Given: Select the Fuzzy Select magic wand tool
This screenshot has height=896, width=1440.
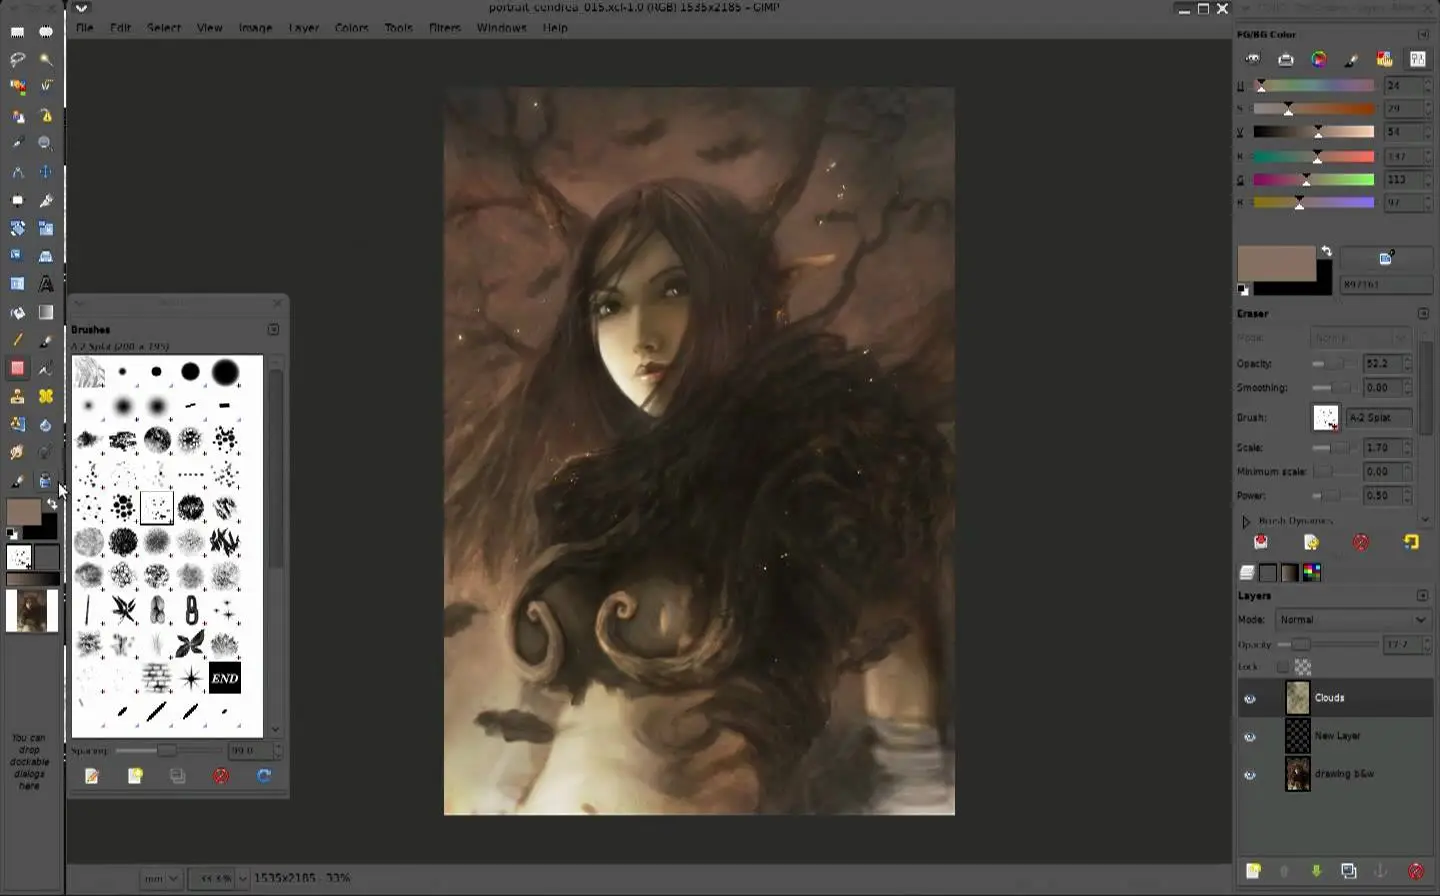Looking at the screenshot, I should (x=45, y=60).
